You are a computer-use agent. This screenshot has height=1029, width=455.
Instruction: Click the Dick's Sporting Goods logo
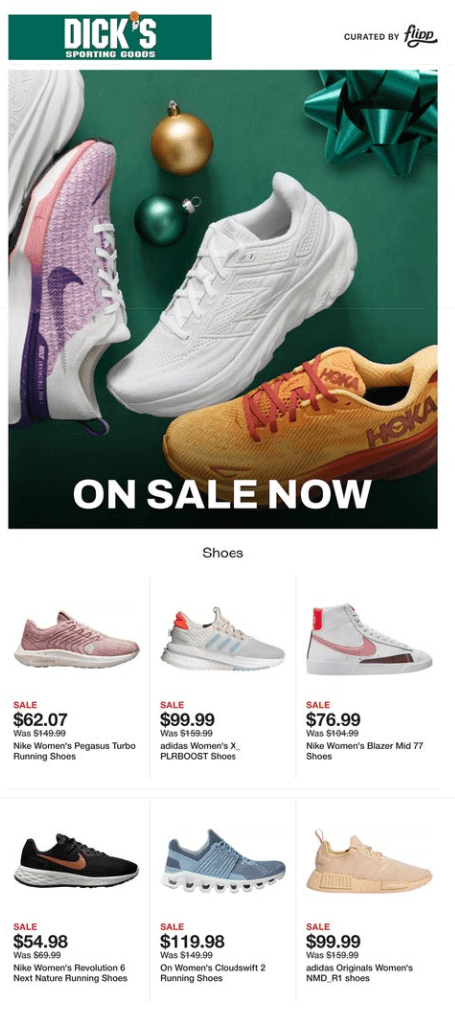click(x=110, y=37)
